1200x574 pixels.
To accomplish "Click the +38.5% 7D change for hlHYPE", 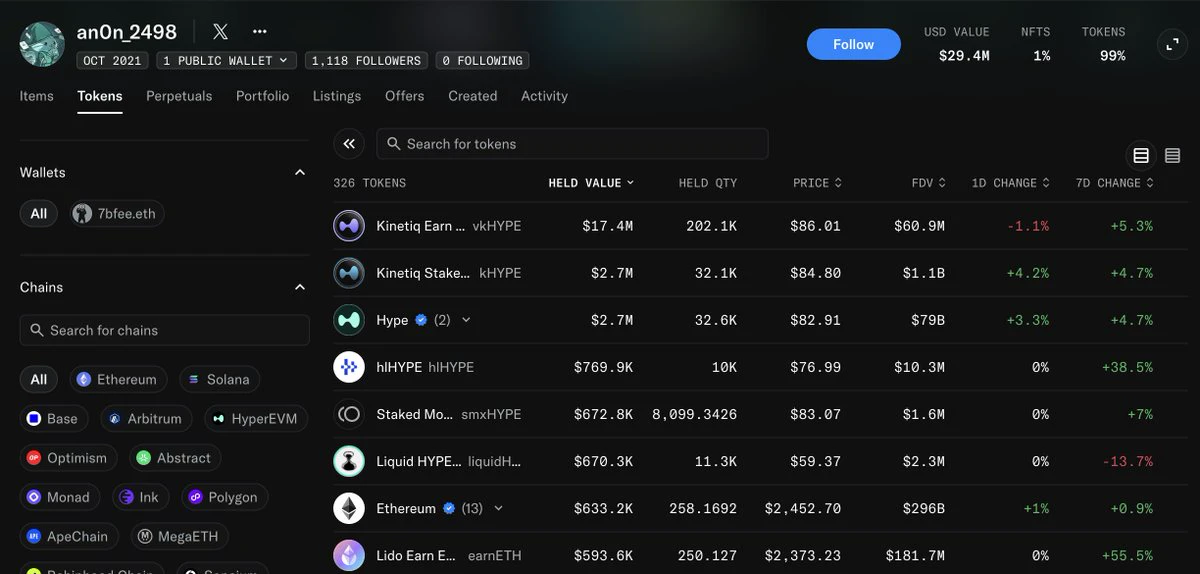I will pos(1127,367).
